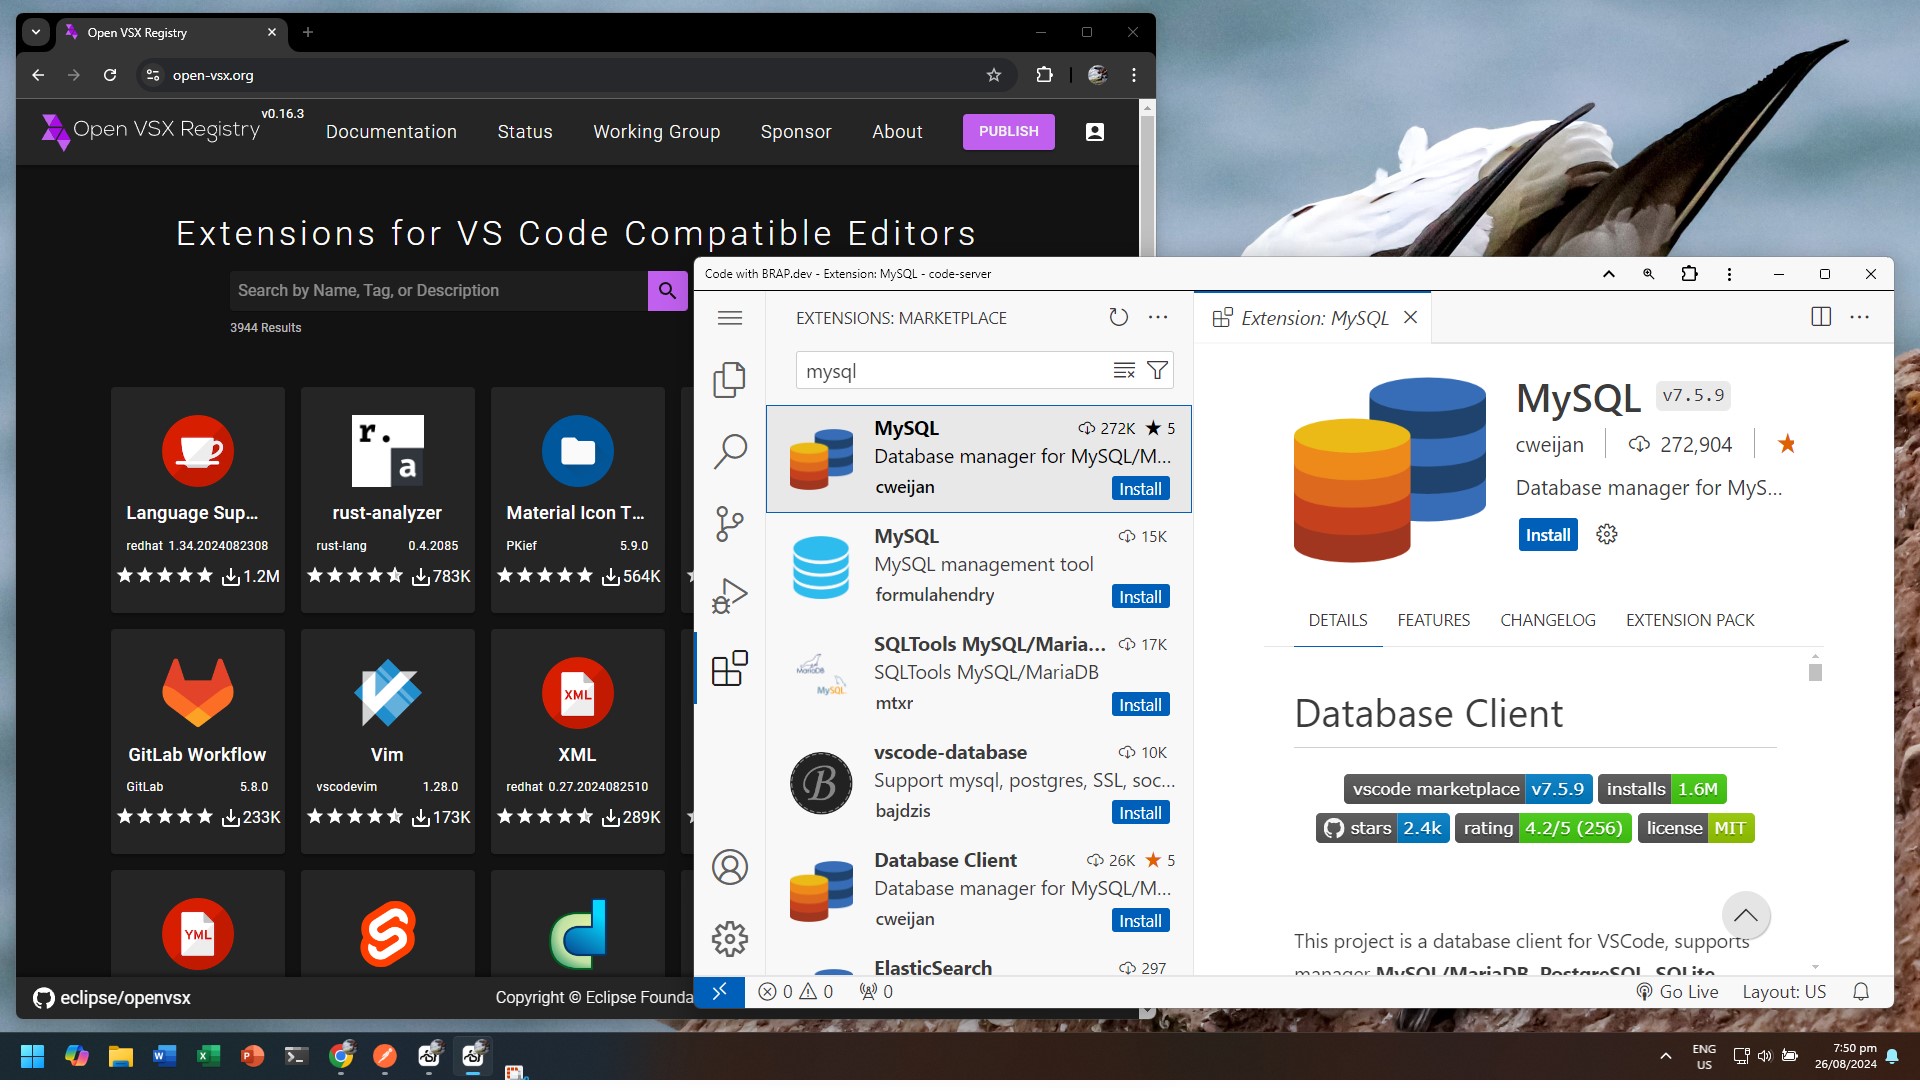
Task: Open extension filter options with the funnel icon
Action: point(1157,370)
